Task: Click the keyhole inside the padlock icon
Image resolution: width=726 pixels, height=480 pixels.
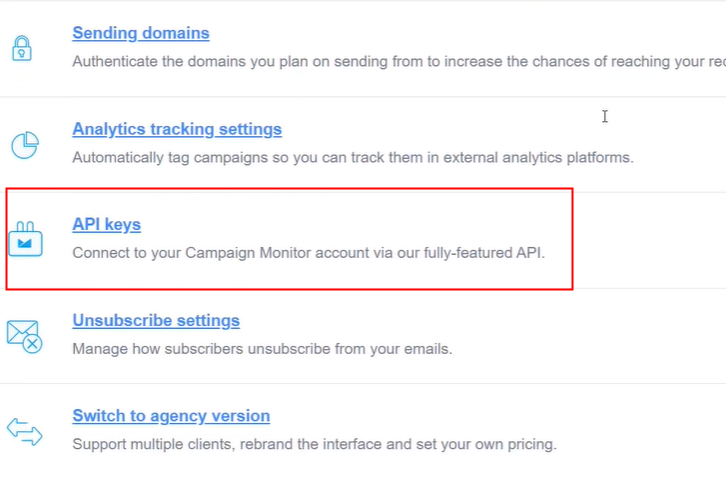Action: [22, 54]
